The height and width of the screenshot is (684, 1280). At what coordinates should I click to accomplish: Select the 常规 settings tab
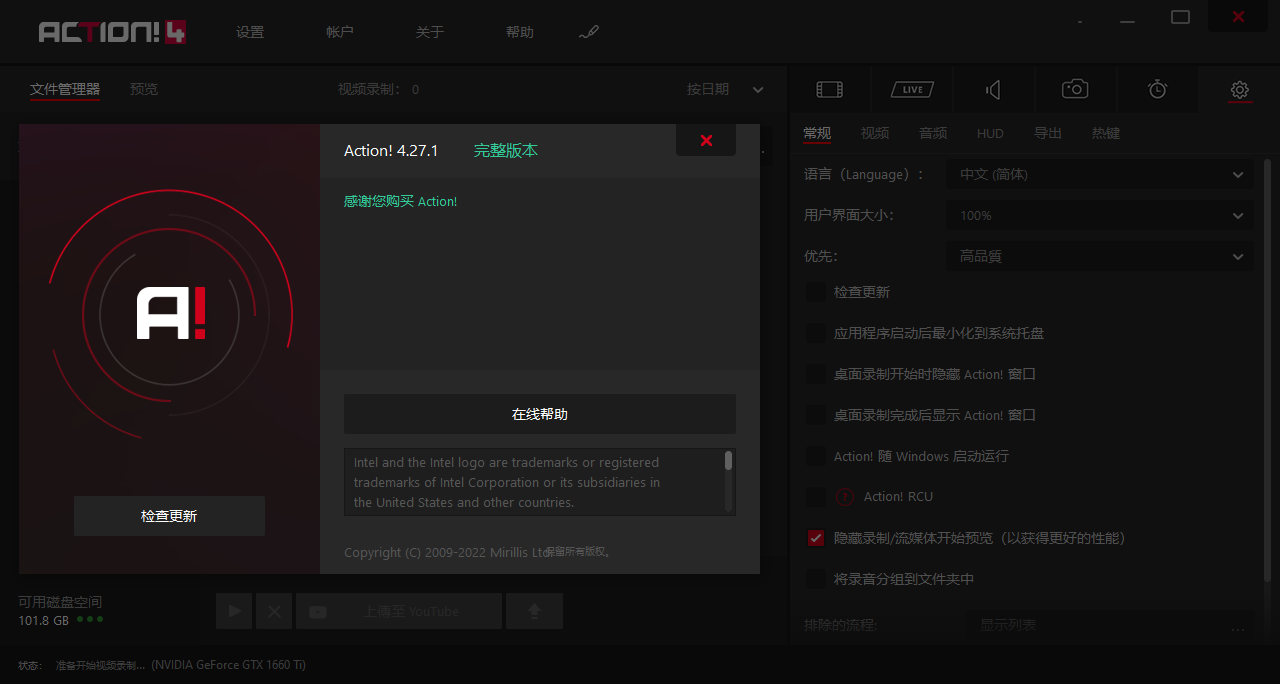coord(817,133)
